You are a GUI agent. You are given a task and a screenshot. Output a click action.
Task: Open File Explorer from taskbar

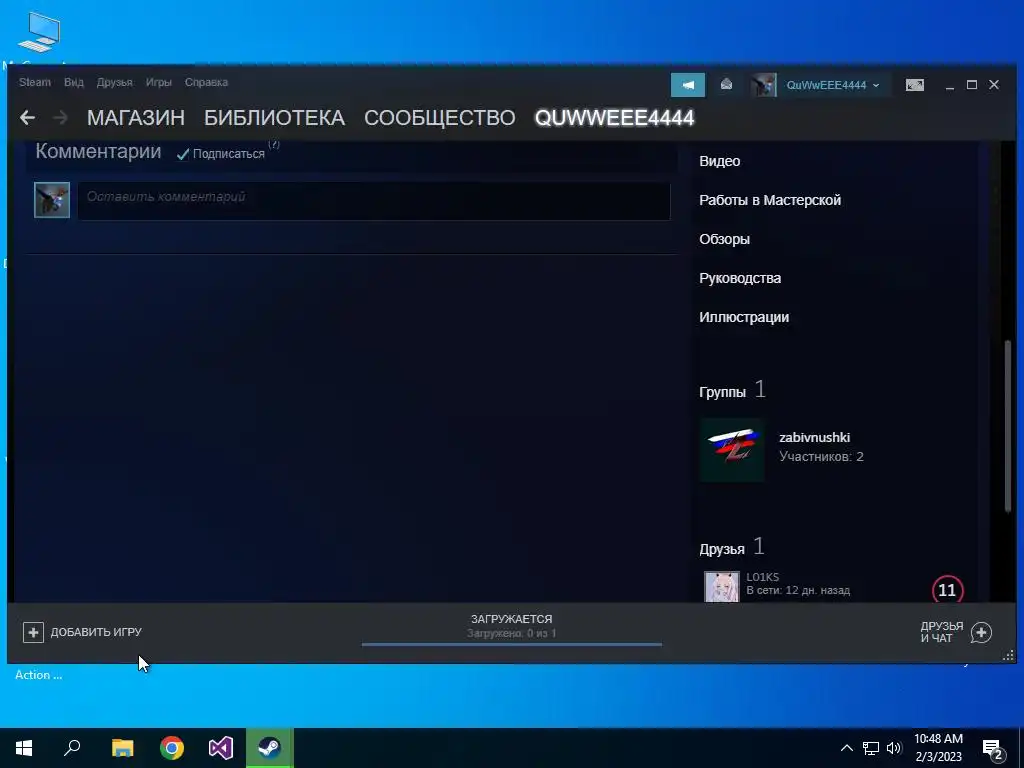[122, 748]
